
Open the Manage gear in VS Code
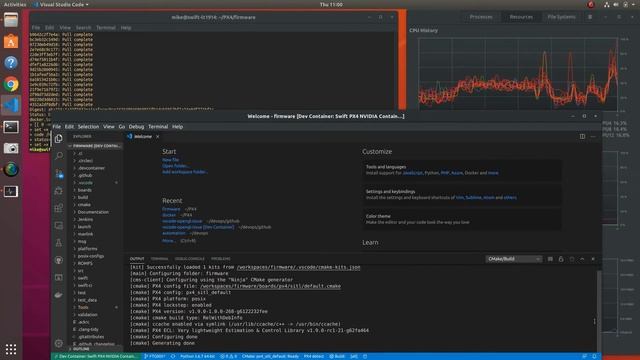coord(59,343)
